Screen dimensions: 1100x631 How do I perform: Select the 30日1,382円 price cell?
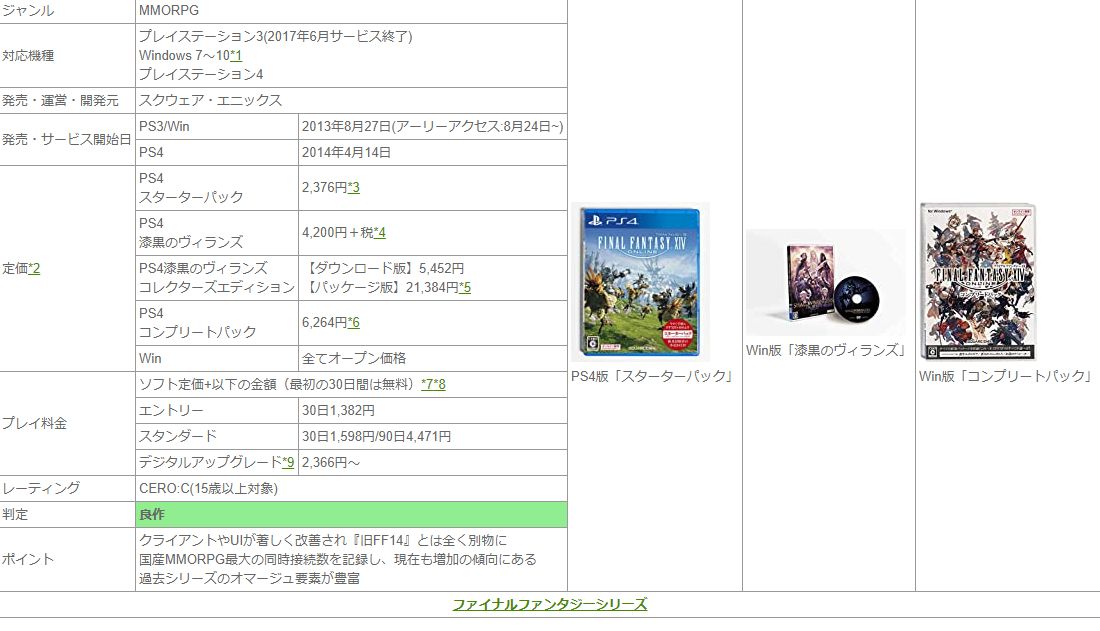coord(433,410)
